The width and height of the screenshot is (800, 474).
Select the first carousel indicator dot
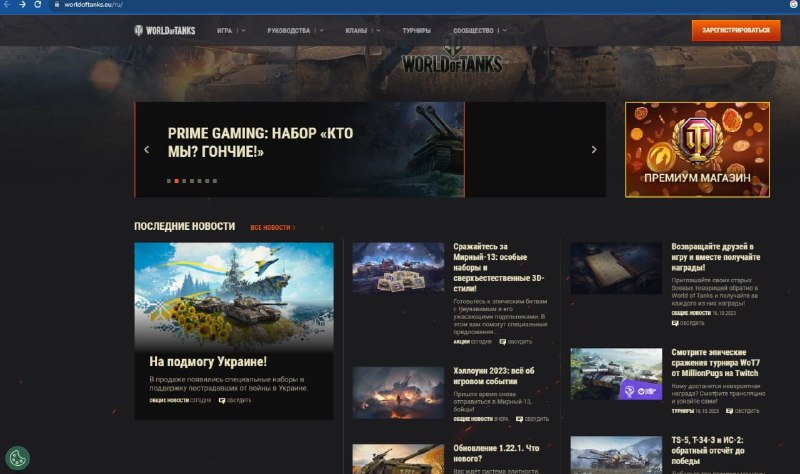[x=169, y=181]
